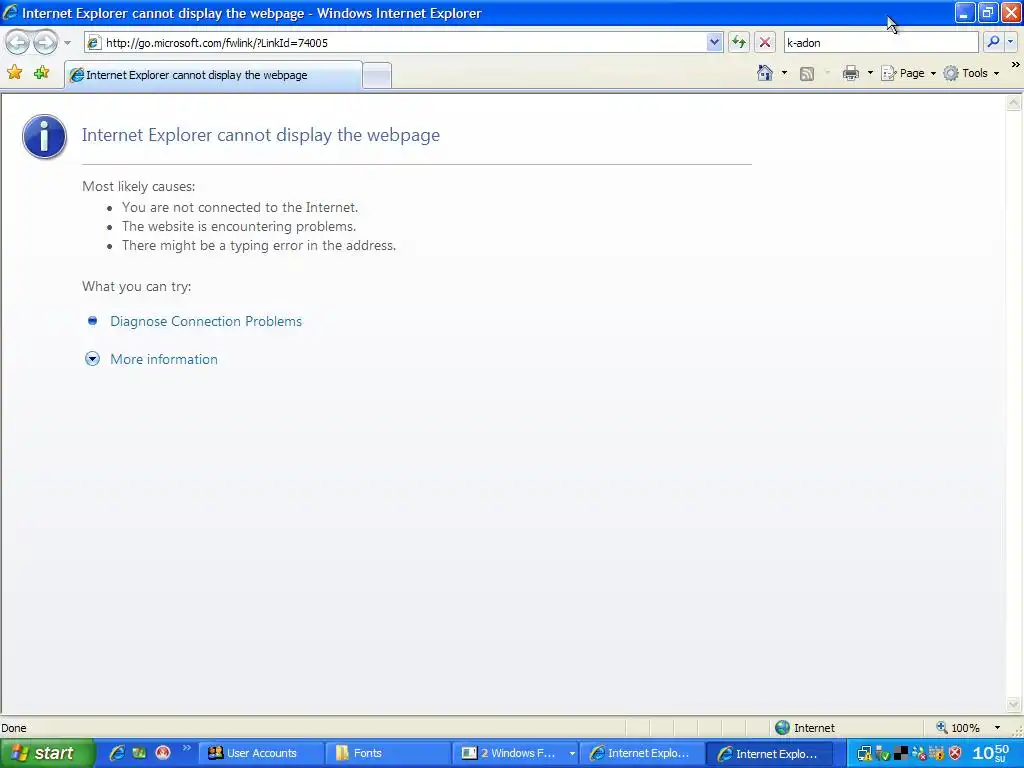
Task: Click the 'Done' status text
Action: point(14,728)
